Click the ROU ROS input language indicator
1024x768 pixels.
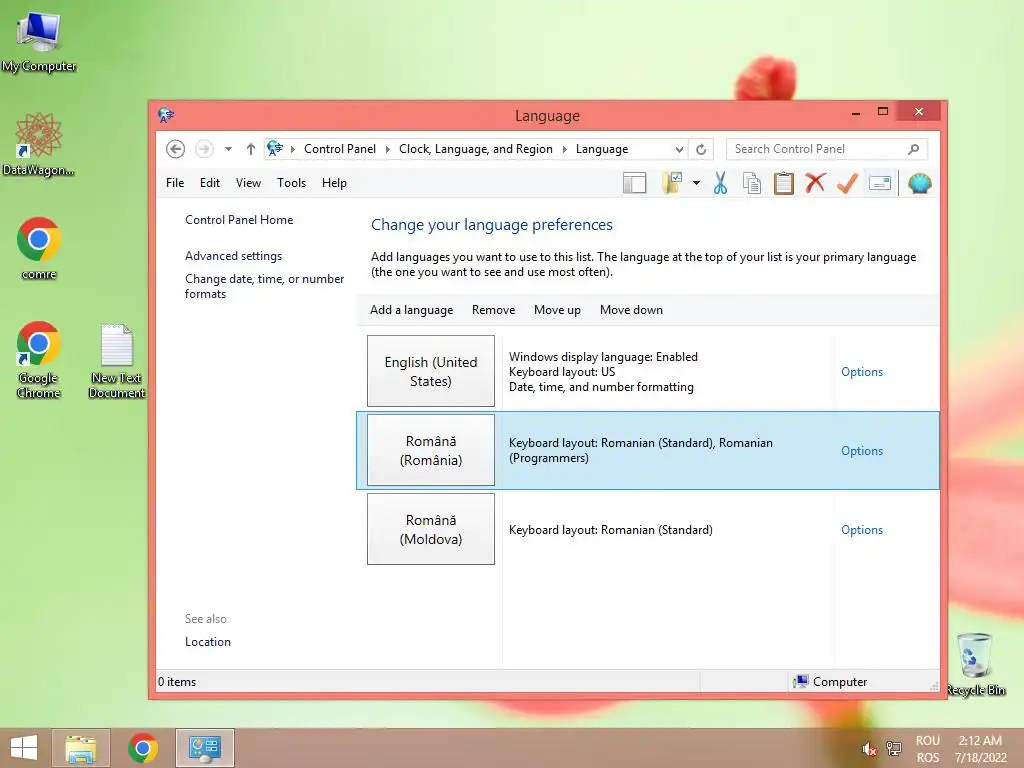pos(927,749)
